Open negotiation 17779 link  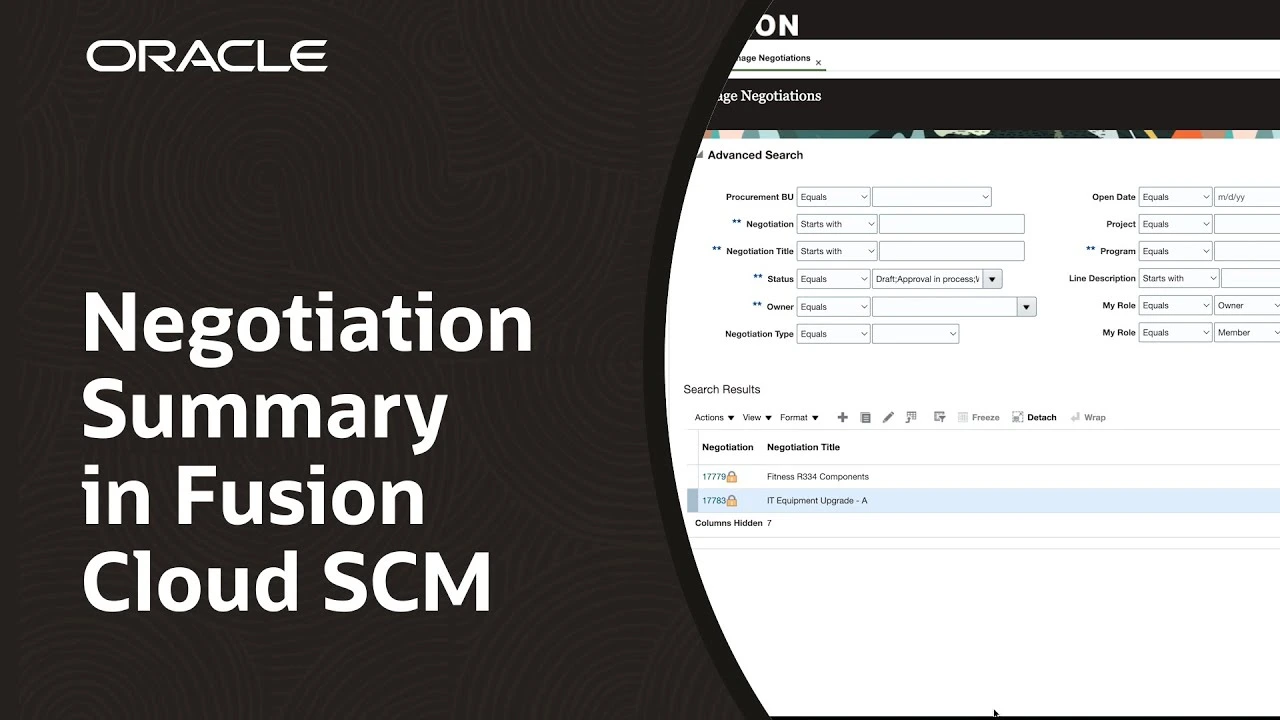[x=713, y=477]
